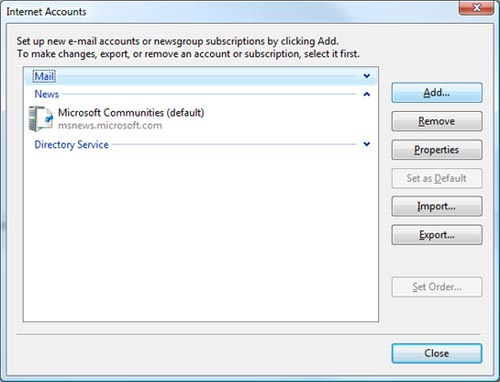Remove the selected account
This screenshot has height=382, width=500.
coord(437,121)
